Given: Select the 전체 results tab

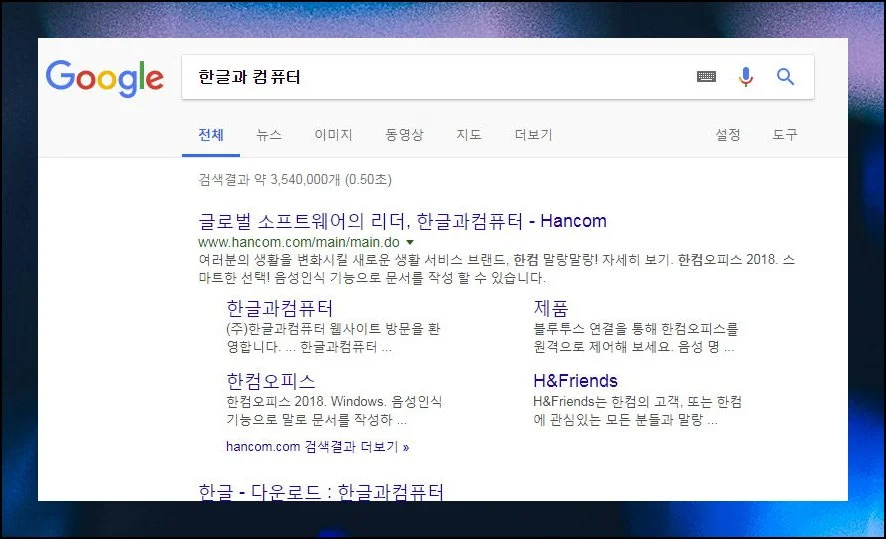Looking at the screenshot, I should [211, 135].
